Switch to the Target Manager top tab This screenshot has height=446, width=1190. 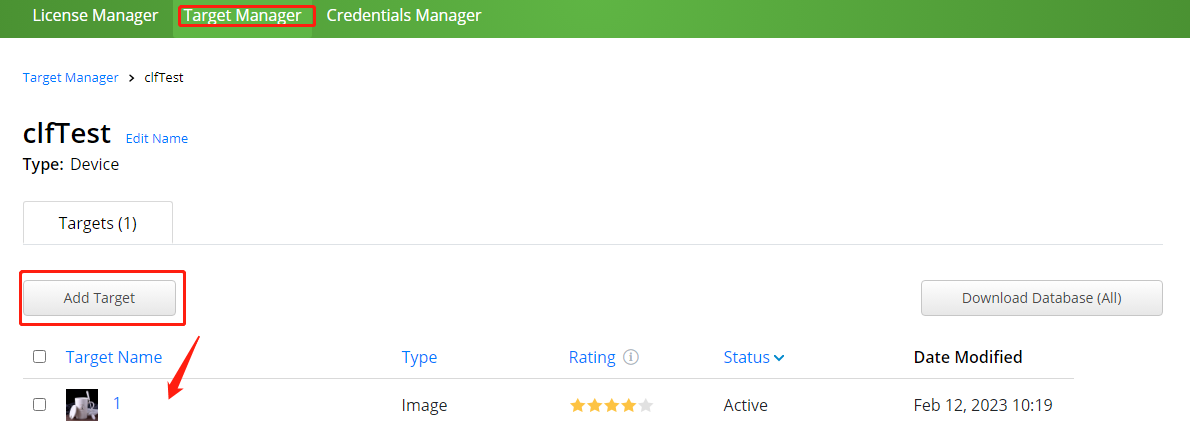coord(242,16)
